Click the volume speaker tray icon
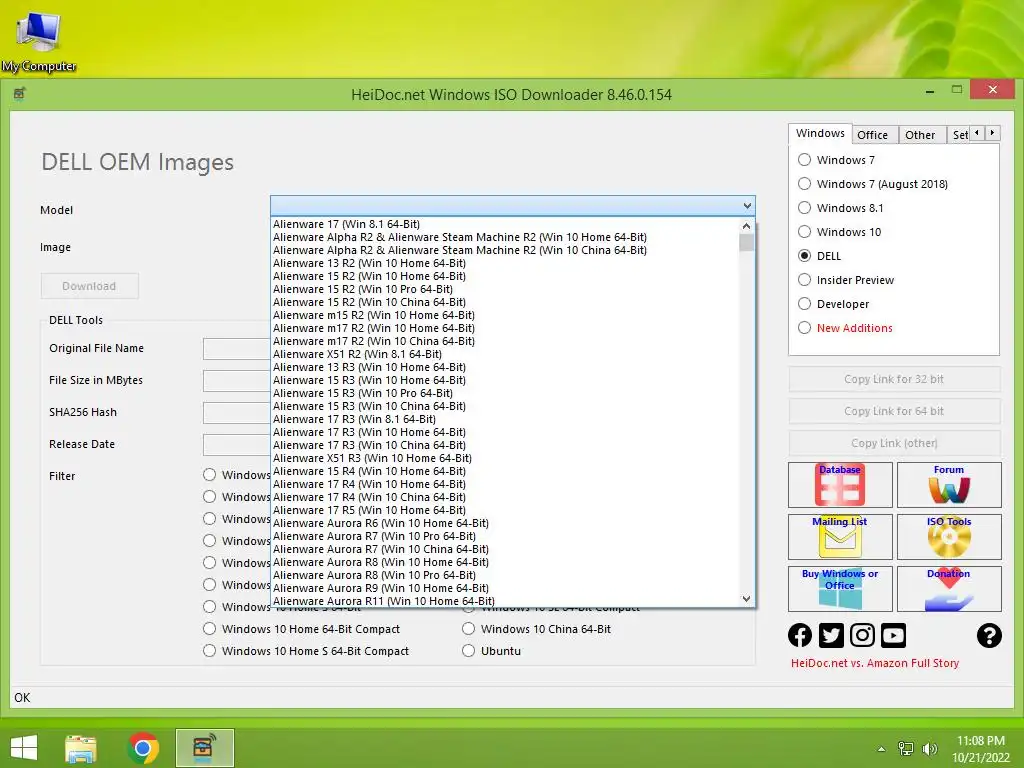1024x768 pixels. coord(929,748)
